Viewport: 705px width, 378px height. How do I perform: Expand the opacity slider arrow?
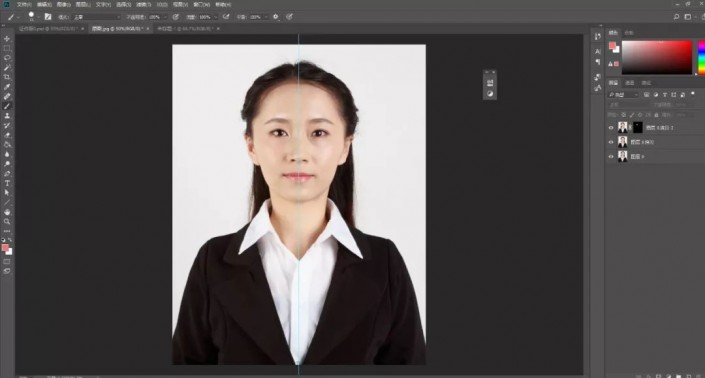pyautogui.click(x=165, y=17)
